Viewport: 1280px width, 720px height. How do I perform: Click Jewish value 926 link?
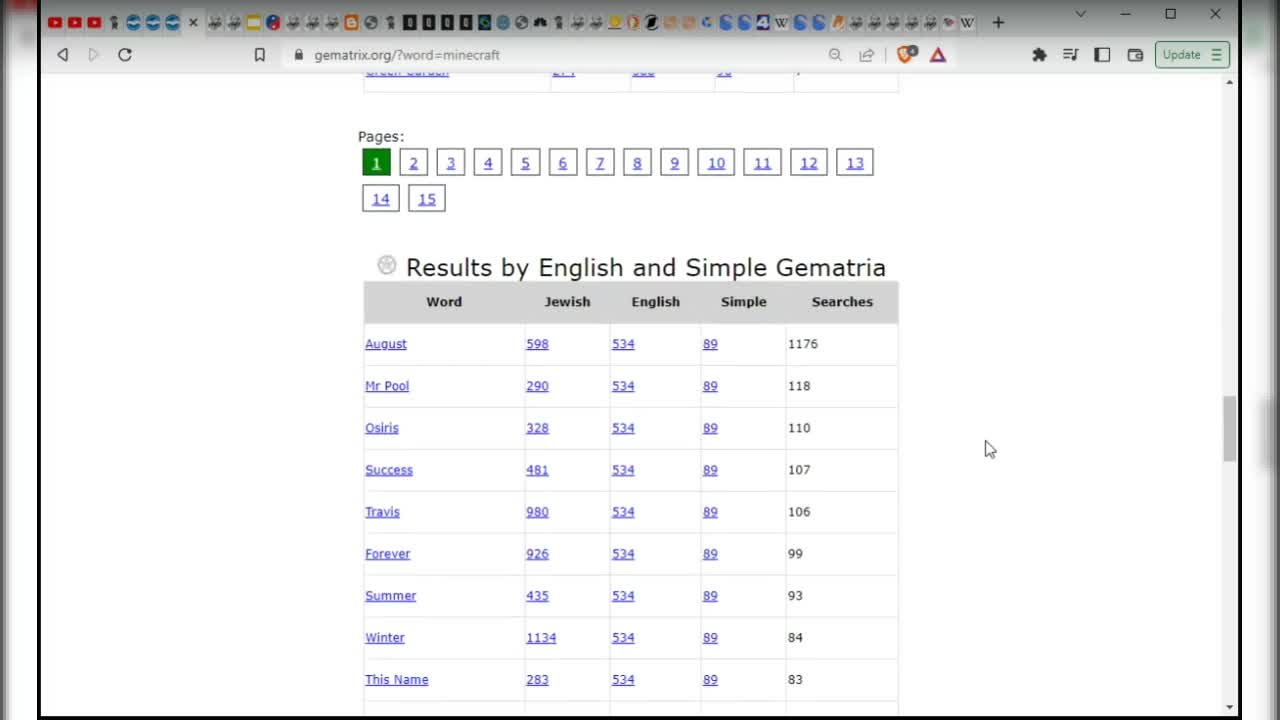pos(538,554)
